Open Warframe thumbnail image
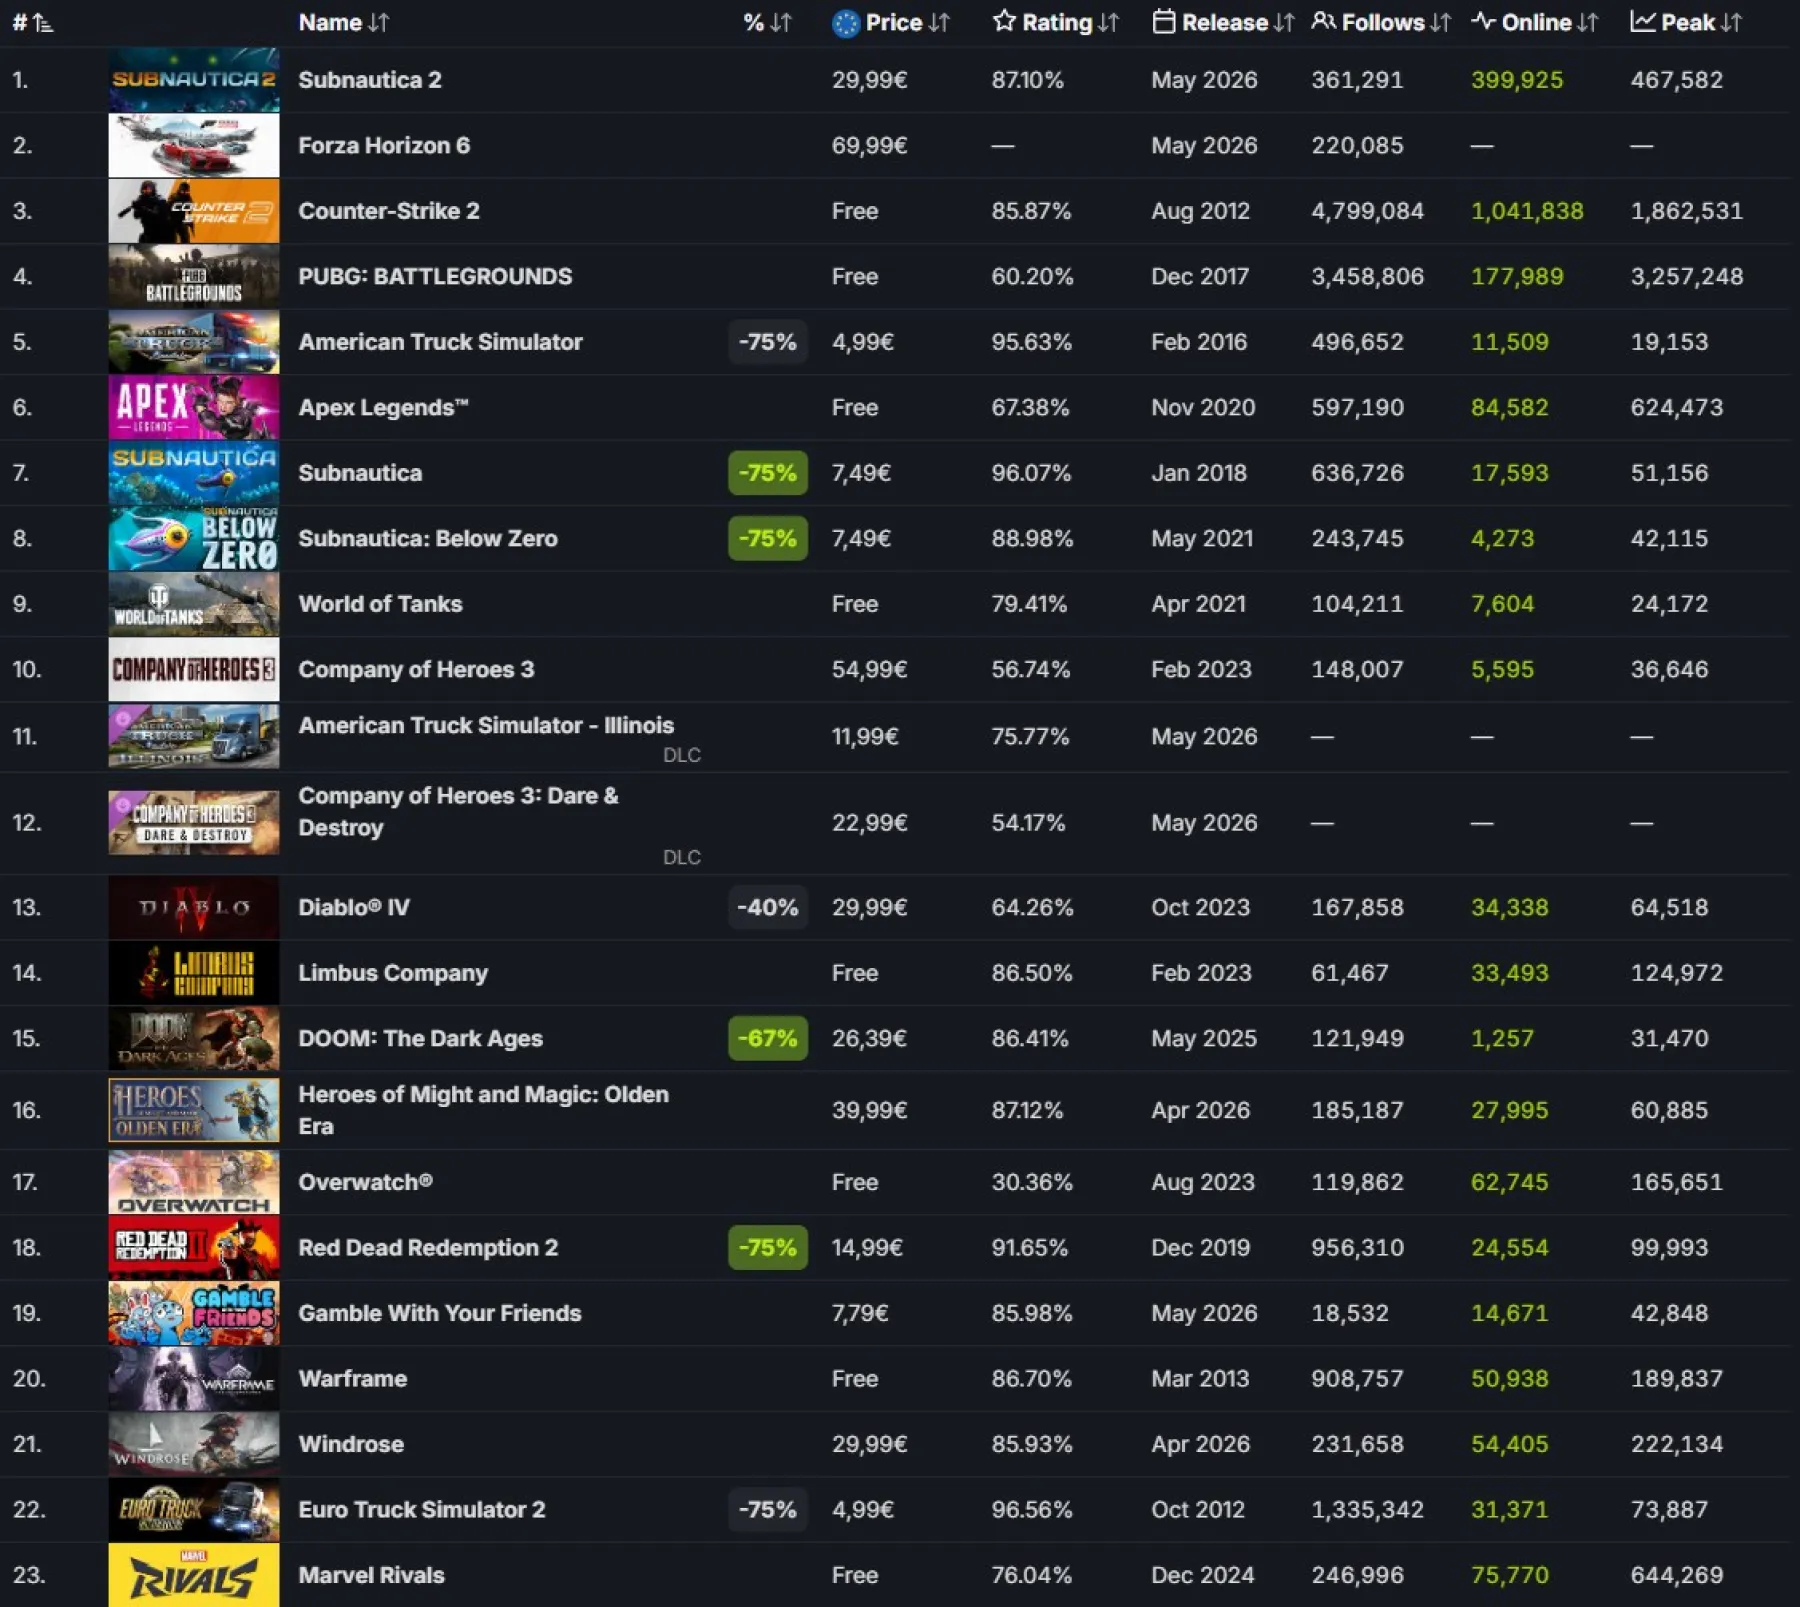Screen dimensions: 1800x1607 (x=194, y=1378)
